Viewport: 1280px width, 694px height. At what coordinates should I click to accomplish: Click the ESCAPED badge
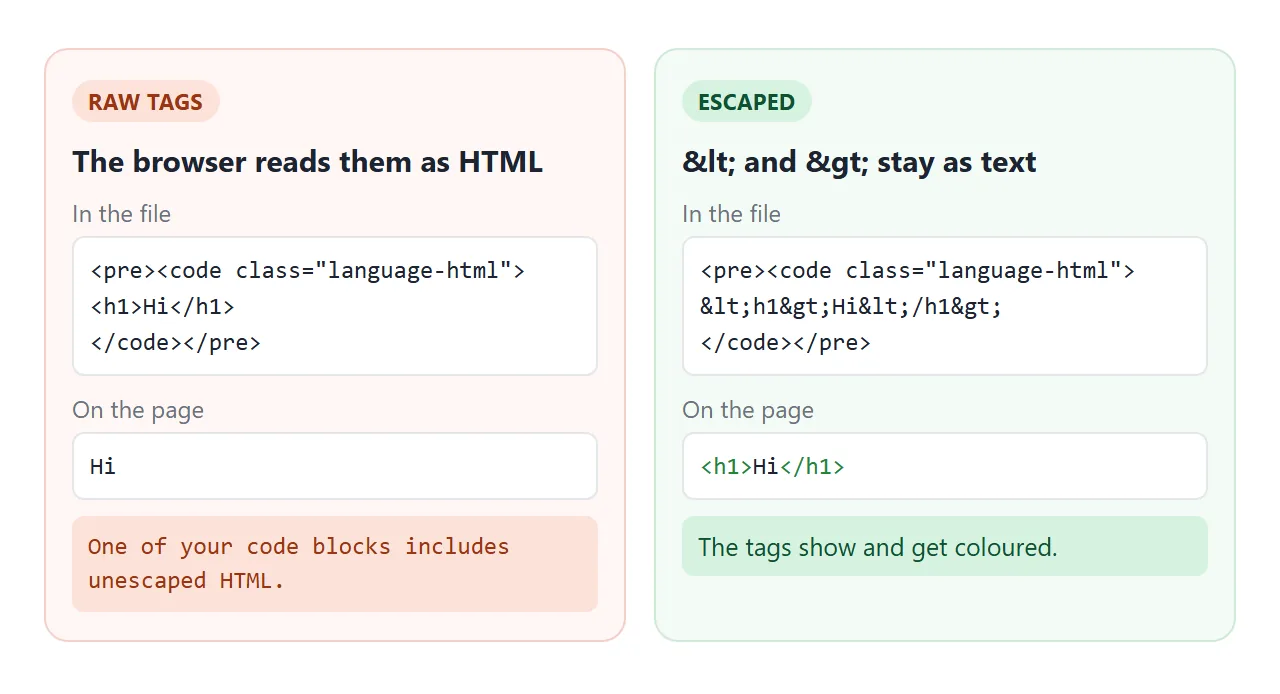746,101
